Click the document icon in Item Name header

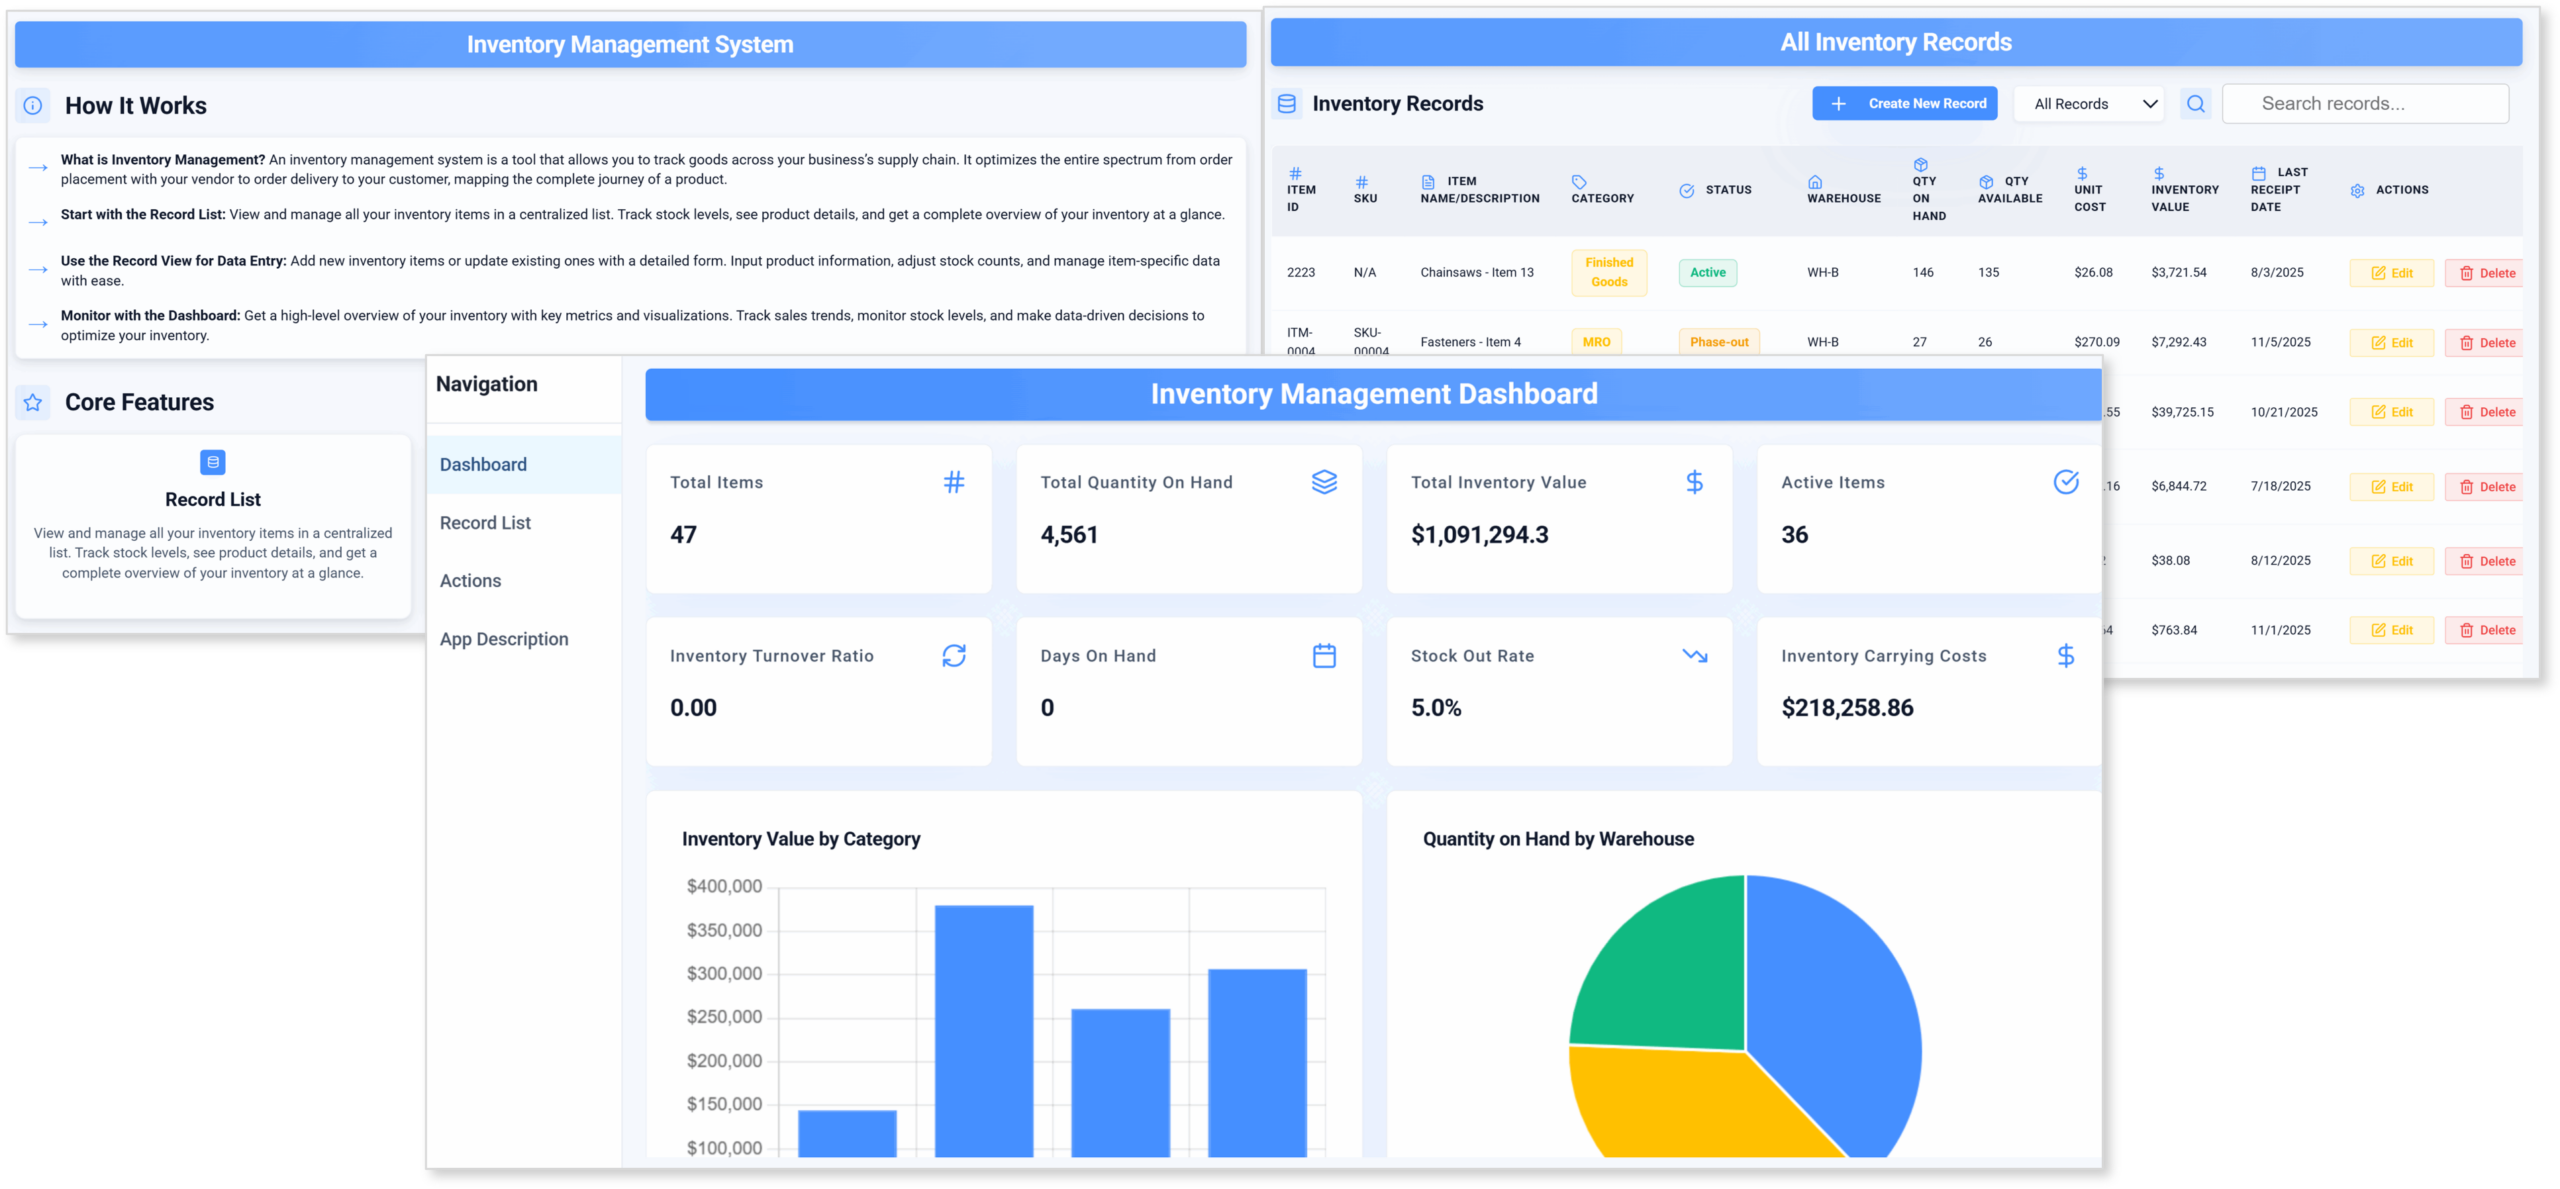1428,182
